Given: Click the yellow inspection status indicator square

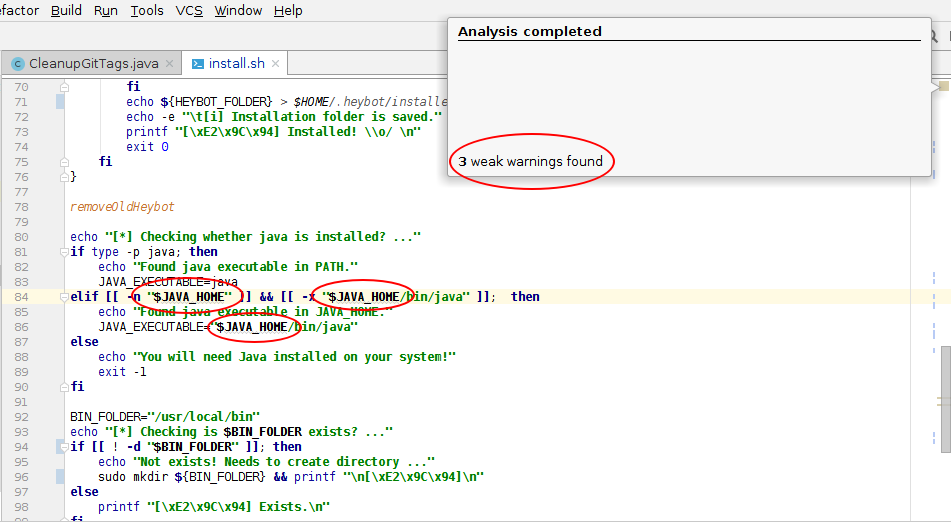Looking at the screenshot, I should tap(944, 86).
